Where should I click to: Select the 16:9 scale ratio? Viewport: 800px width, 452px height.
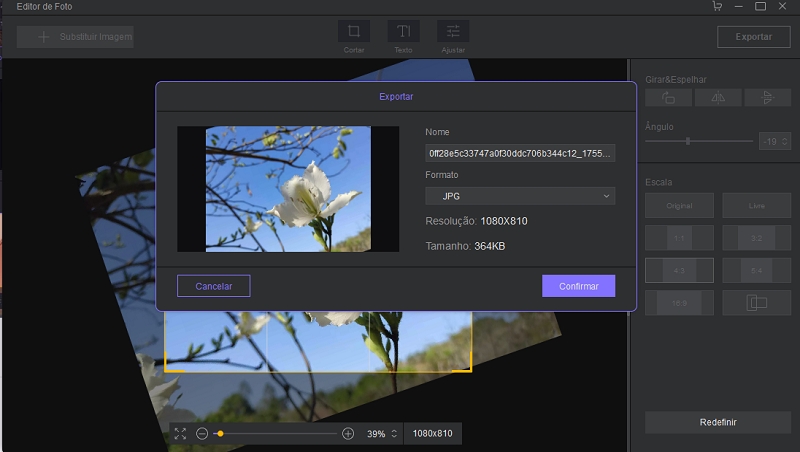[679, 303]
